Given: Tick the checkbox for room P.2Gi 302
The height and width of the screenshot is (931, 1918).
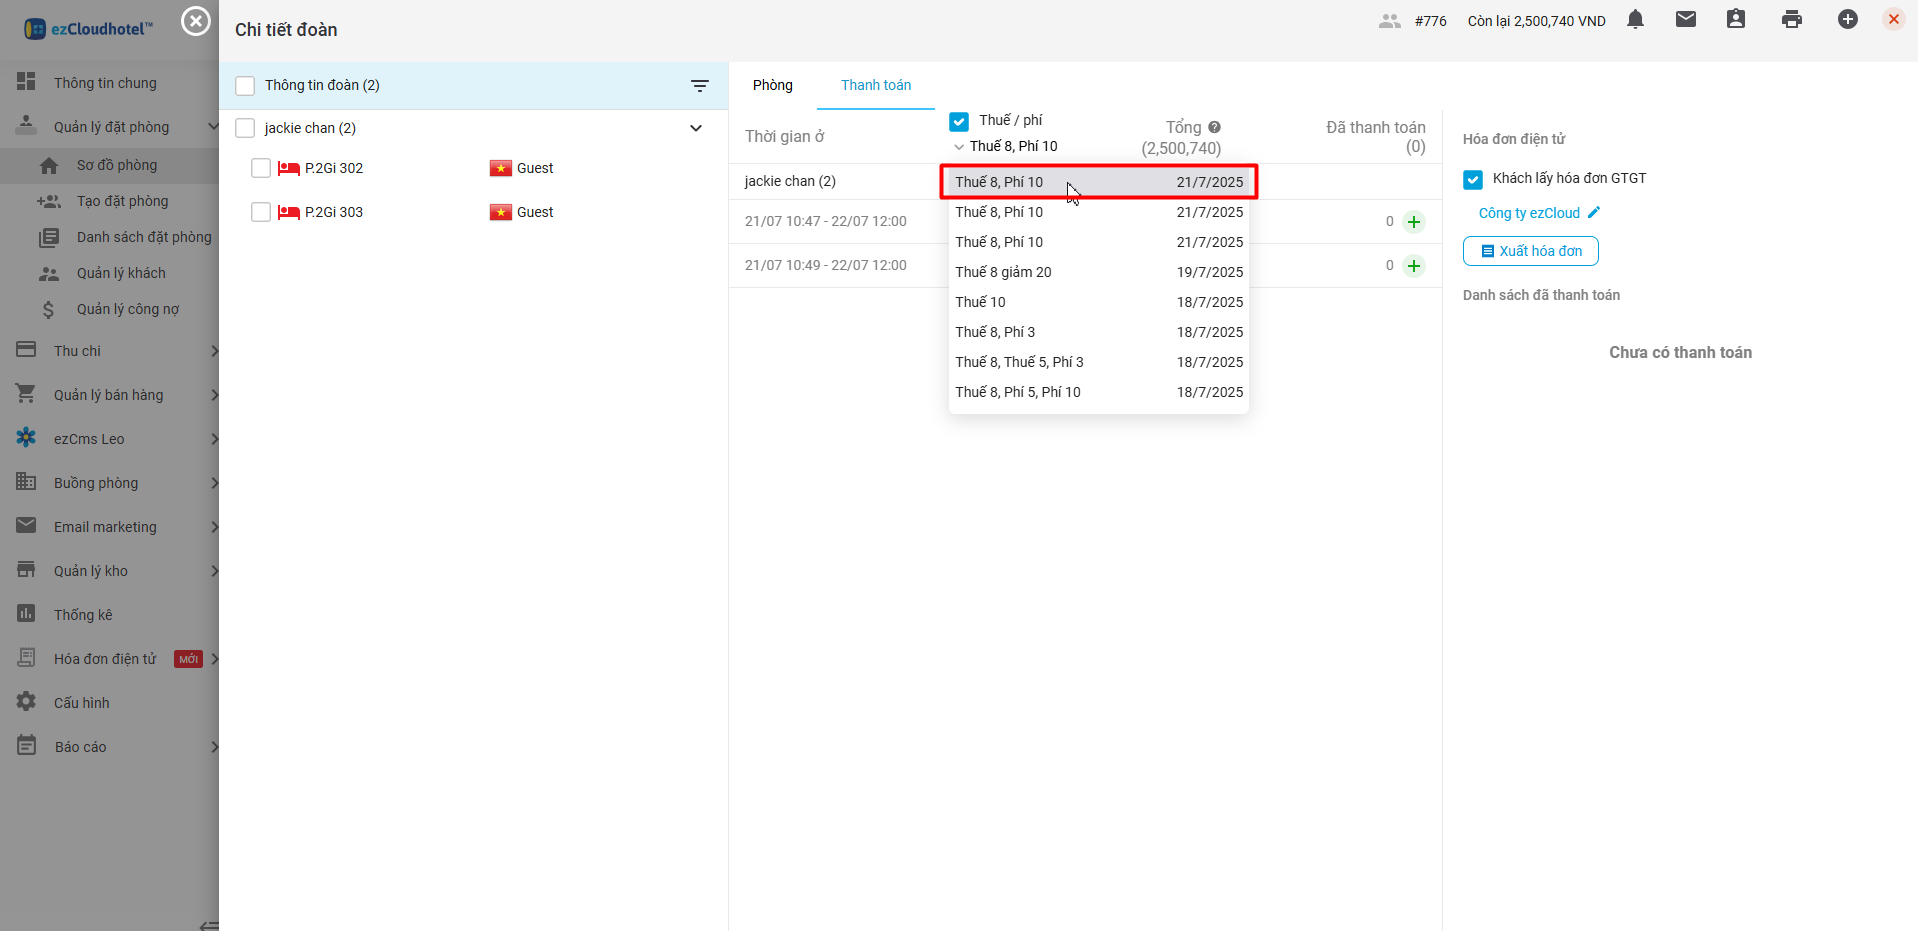Looking at the screenshot, I should click(x=261, y=168).
